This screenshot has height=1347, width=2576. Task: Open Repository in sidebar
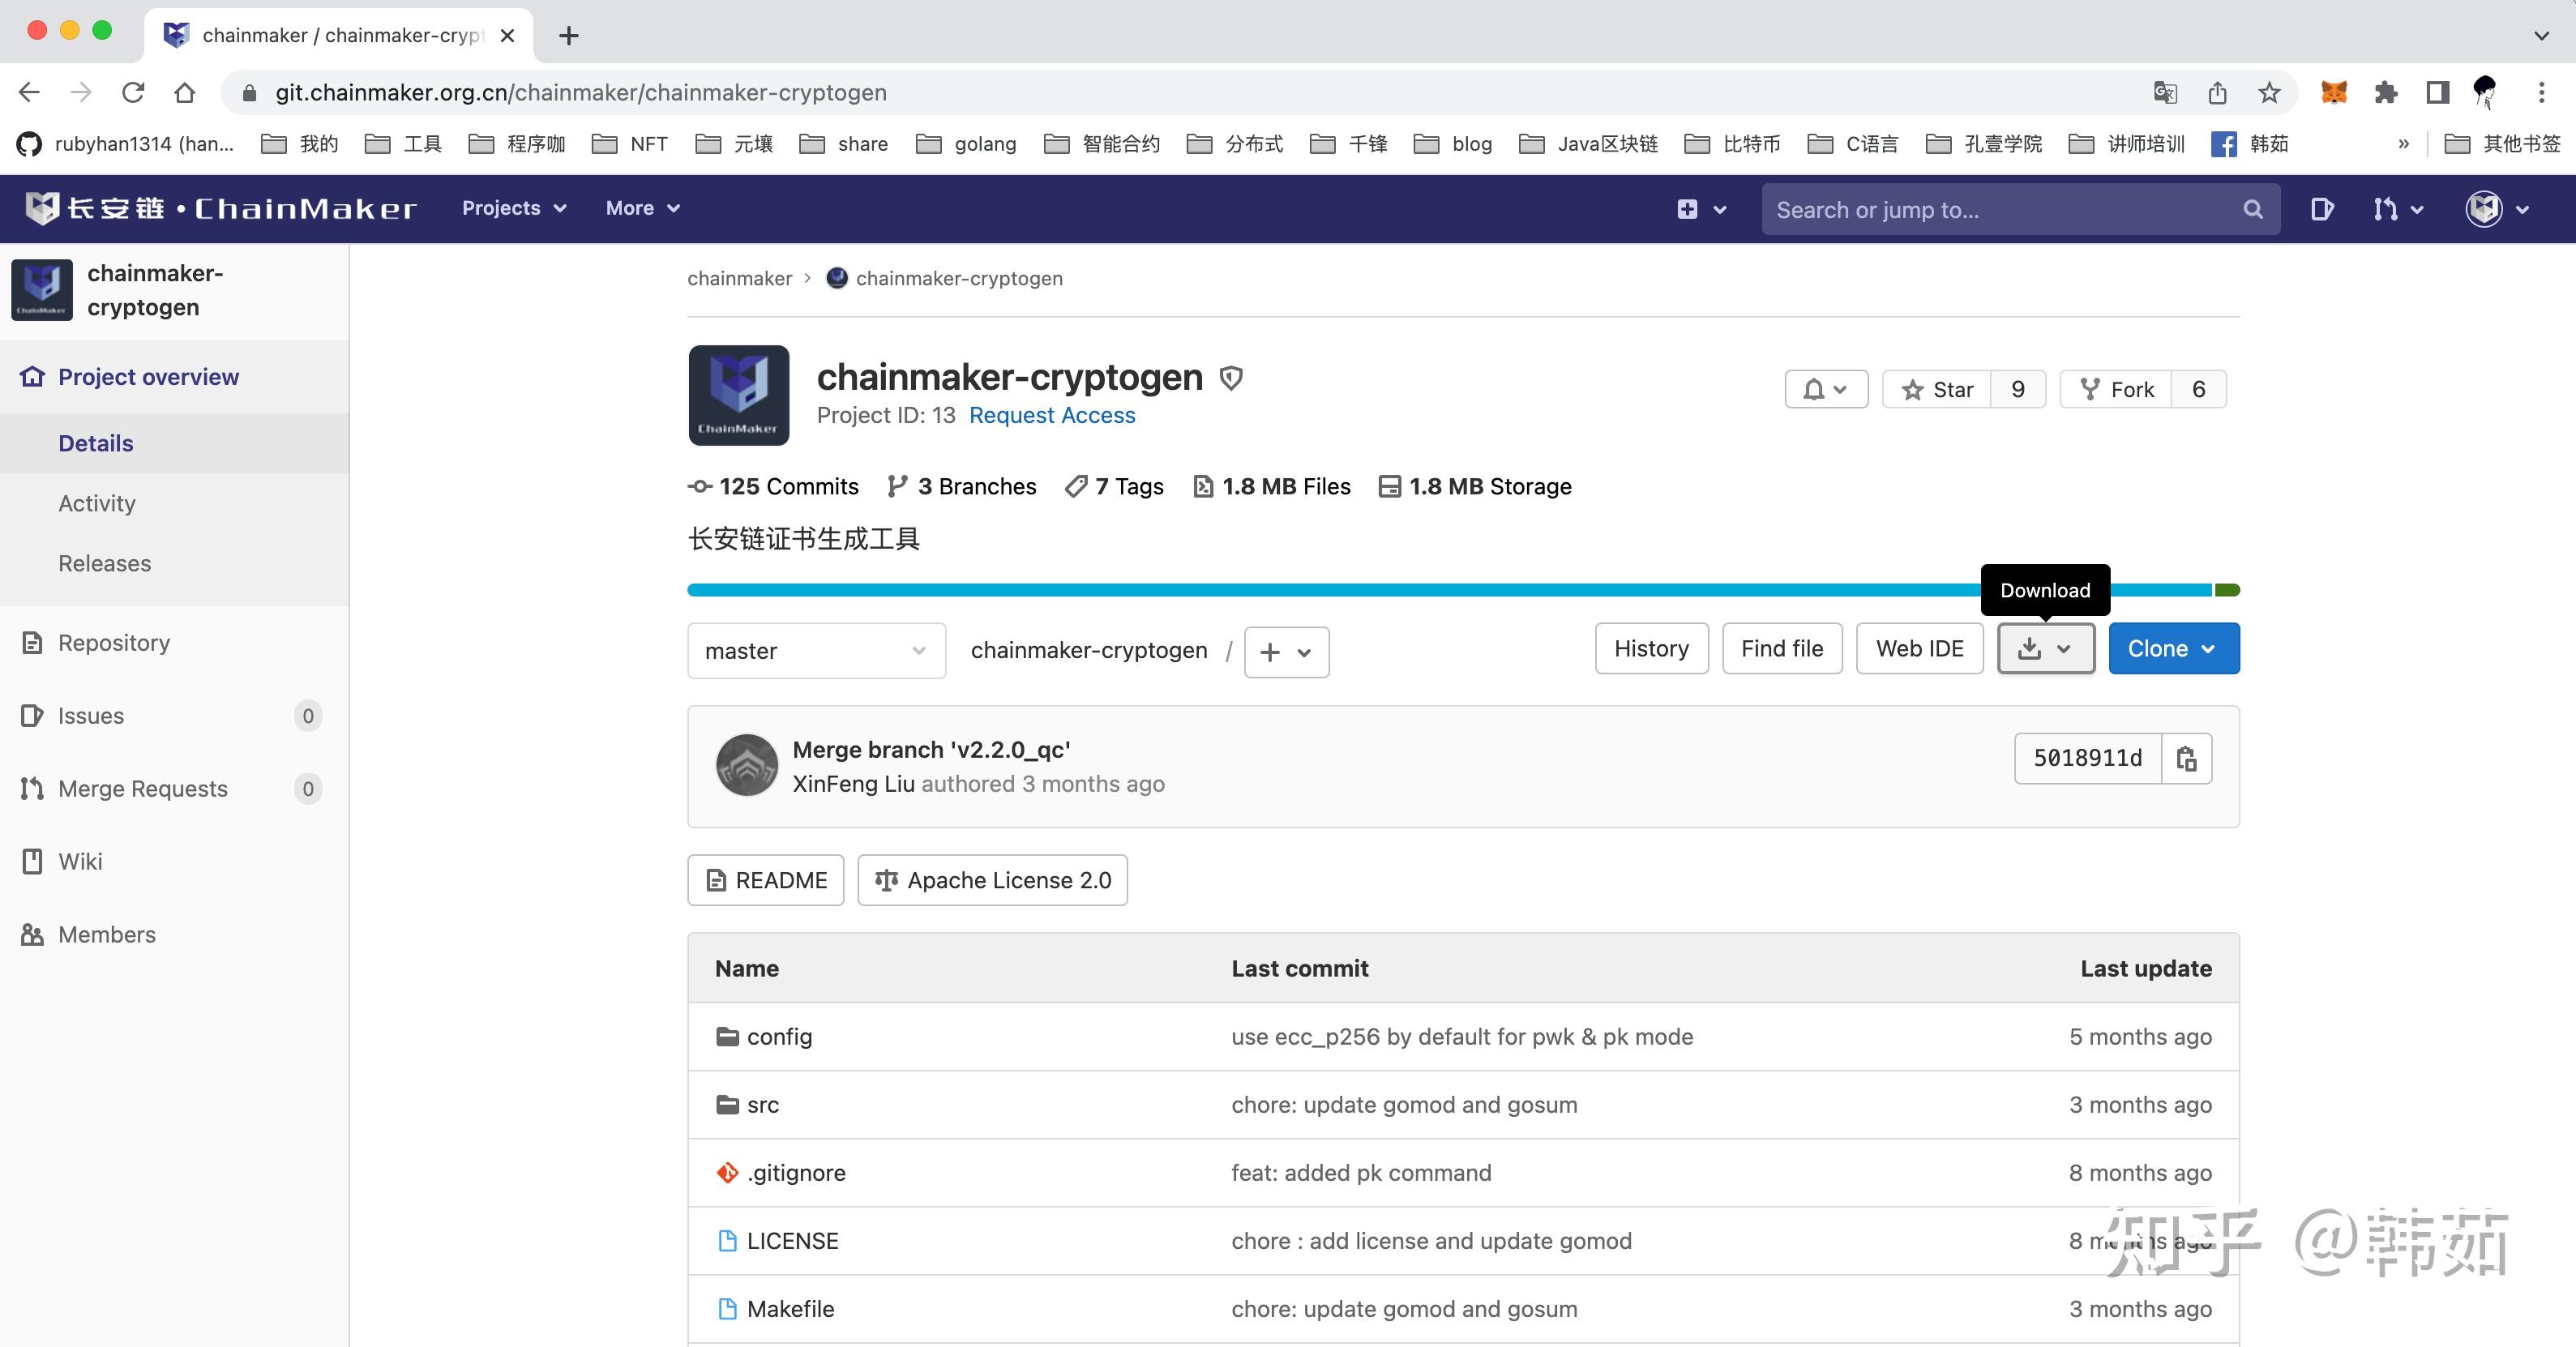pyautogui.click(x=114, y=643)
